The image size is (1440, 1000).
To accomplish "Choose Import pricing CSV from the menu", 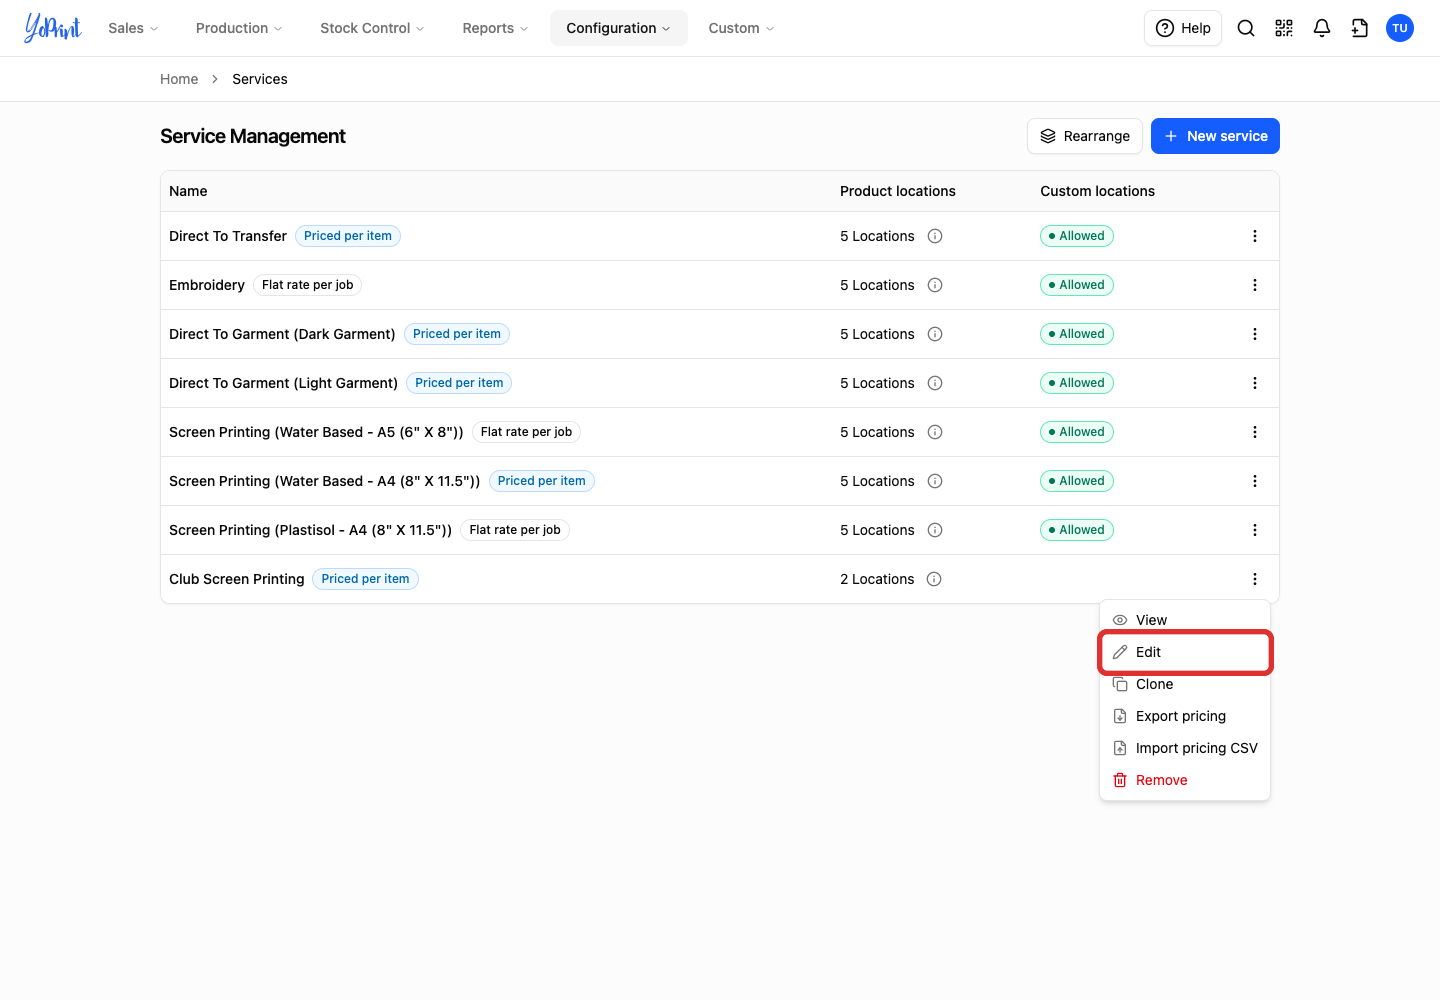I will click(1185, 748).
